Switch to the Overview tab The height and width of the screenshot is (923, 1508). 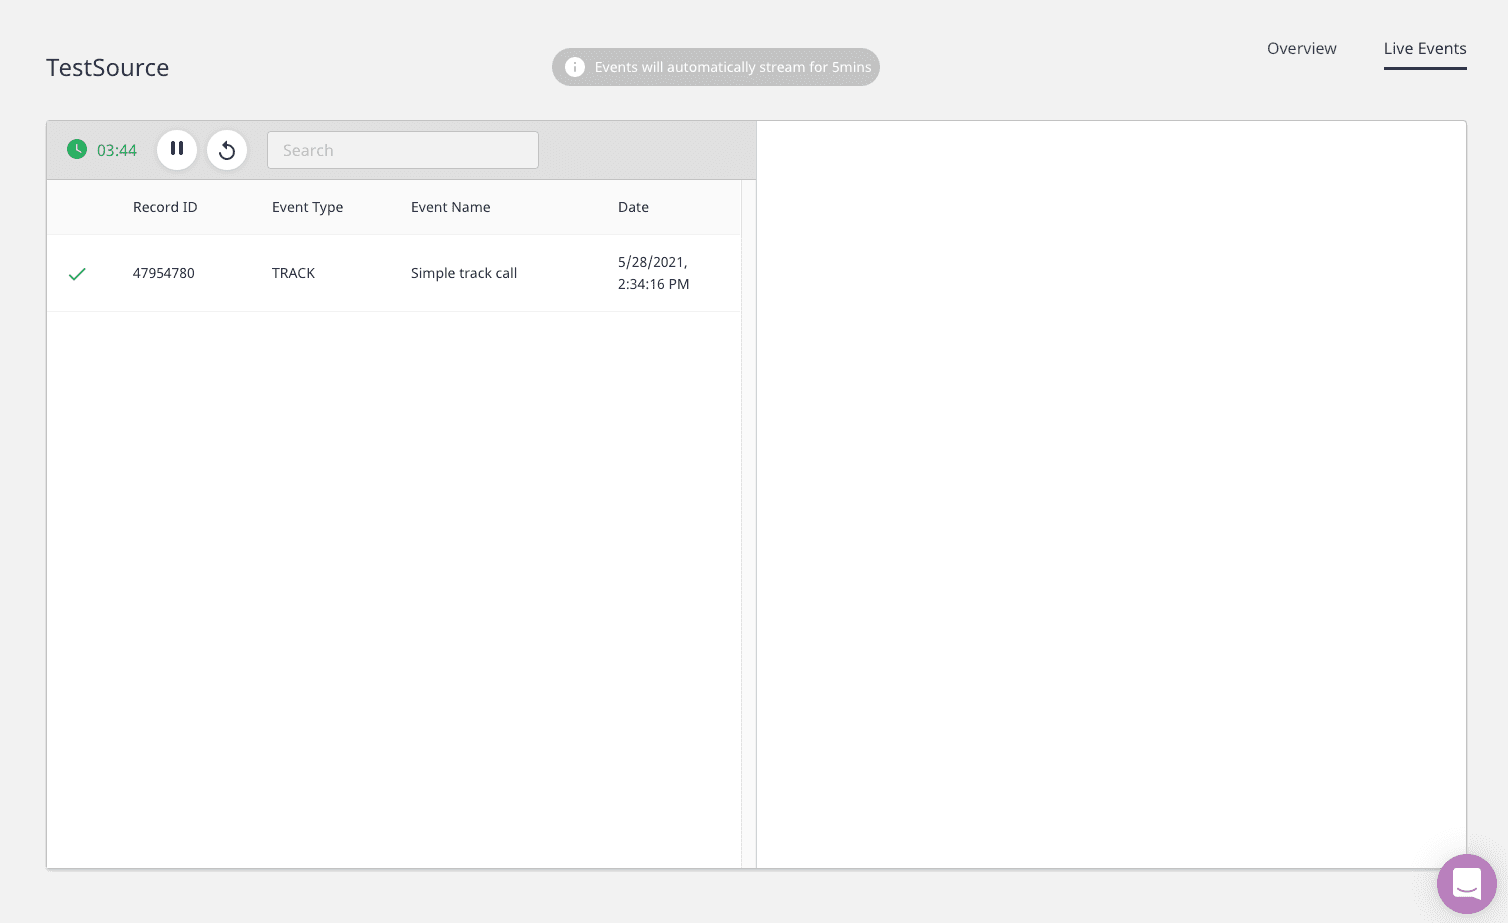click(1301, 48)
